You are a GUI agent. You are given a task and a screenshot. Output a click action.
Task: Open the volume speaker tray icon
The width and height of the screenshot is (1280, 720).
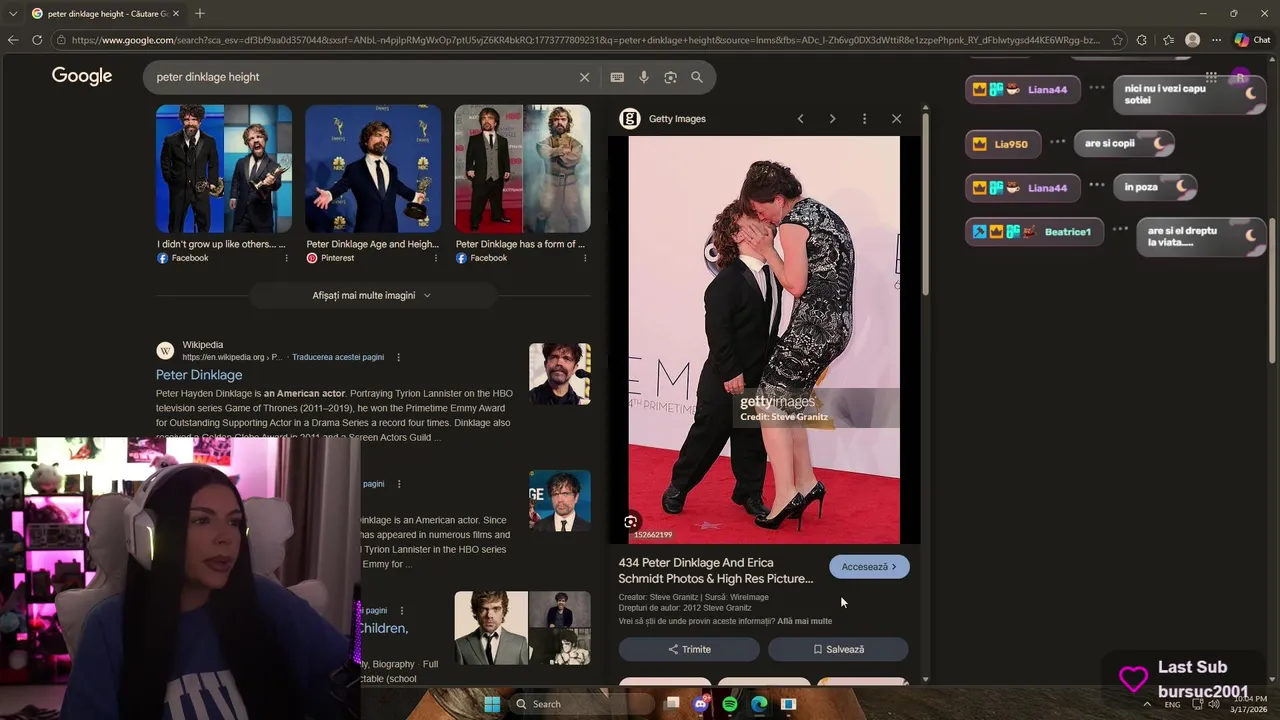point(1214,704)
